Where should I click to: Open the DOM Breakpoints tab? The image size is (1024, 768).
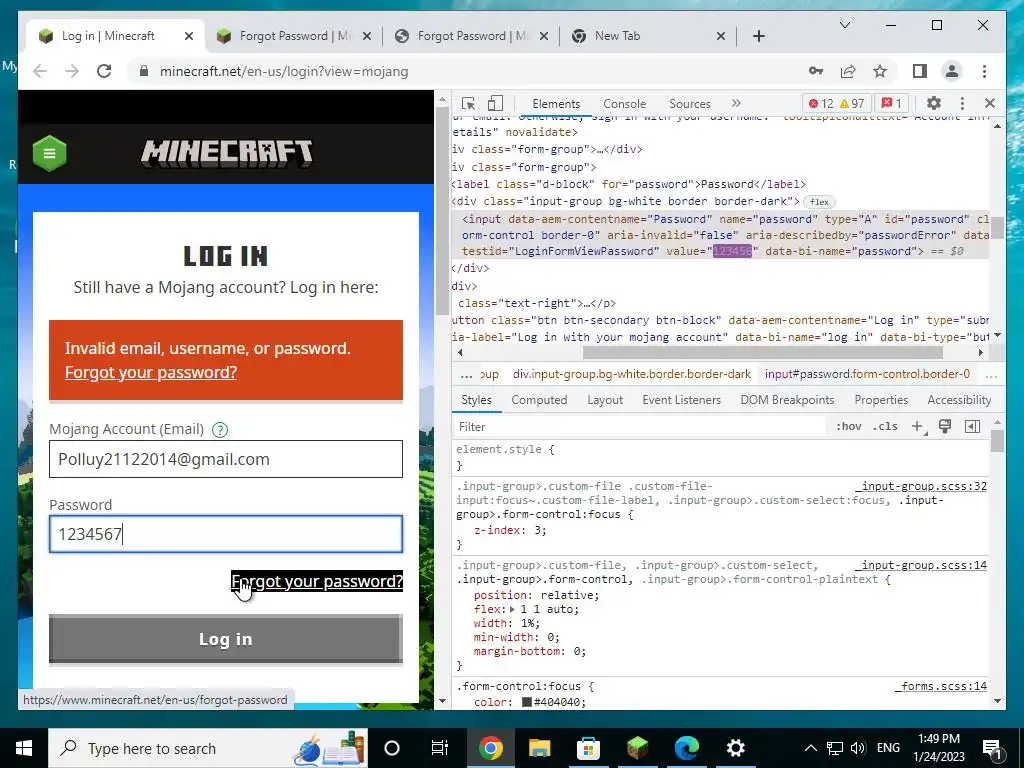[x=787, y=400]
